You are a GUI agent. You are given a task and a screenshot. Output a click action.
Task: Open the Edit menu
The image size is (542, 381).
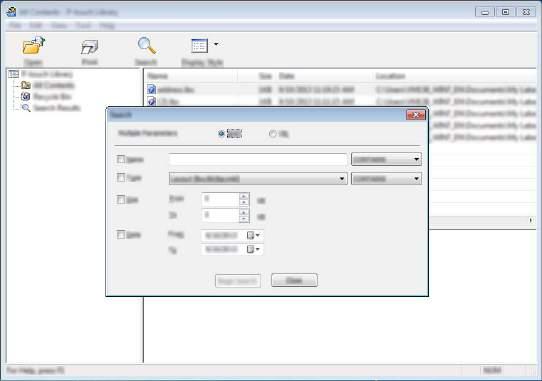36,26
